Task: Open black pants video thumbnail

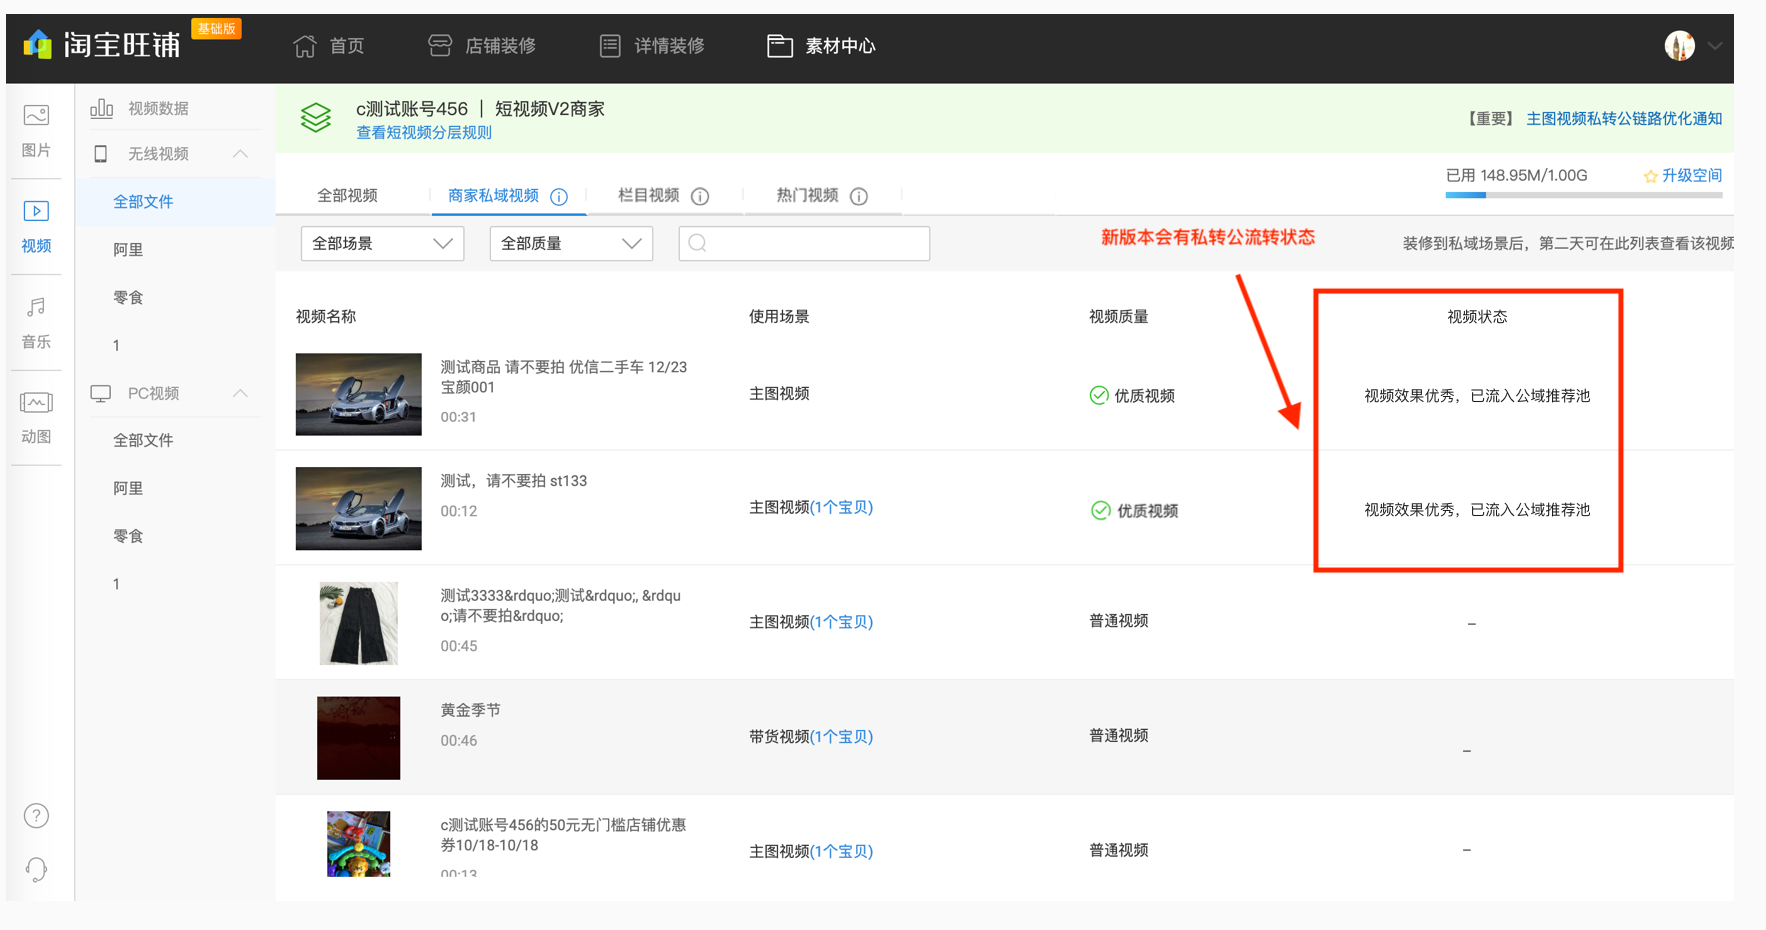Action: 358,623
